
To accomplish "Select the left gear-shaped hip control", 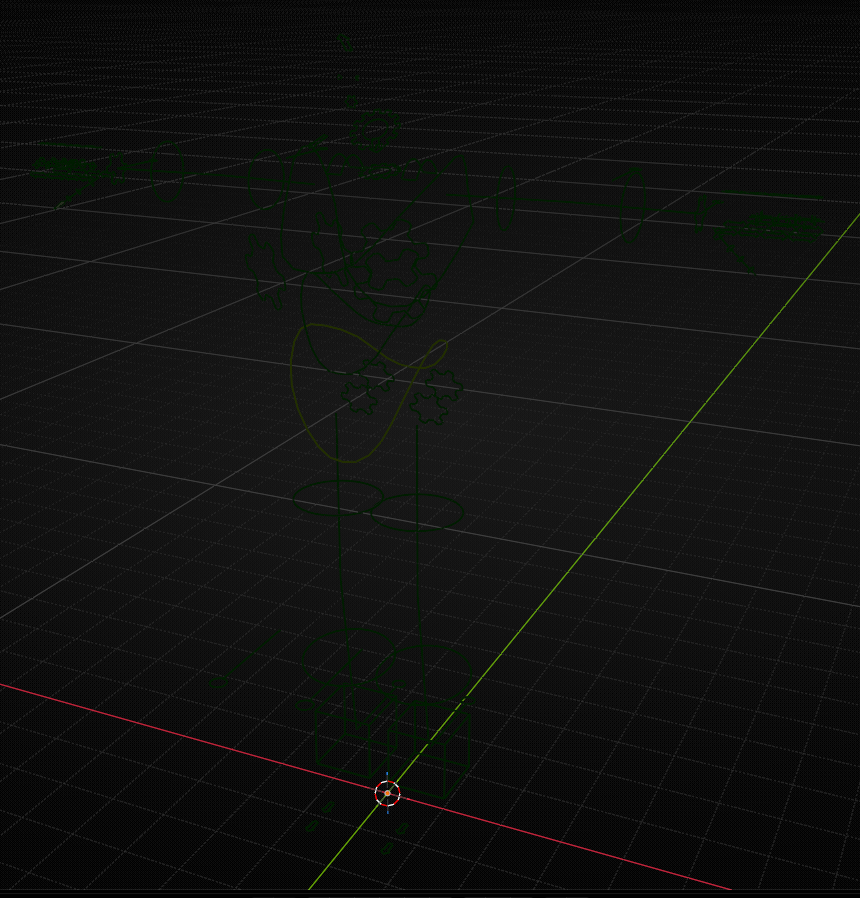I will [x=367, y=388].
